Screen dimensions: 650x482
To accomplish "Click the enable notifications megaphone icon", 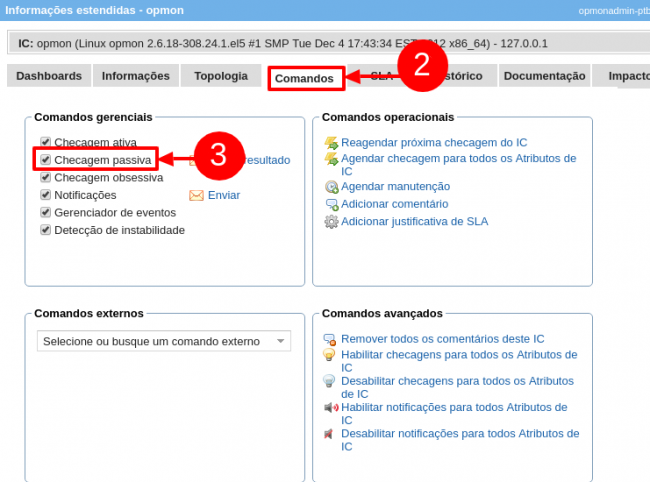I will click(329, 408).
